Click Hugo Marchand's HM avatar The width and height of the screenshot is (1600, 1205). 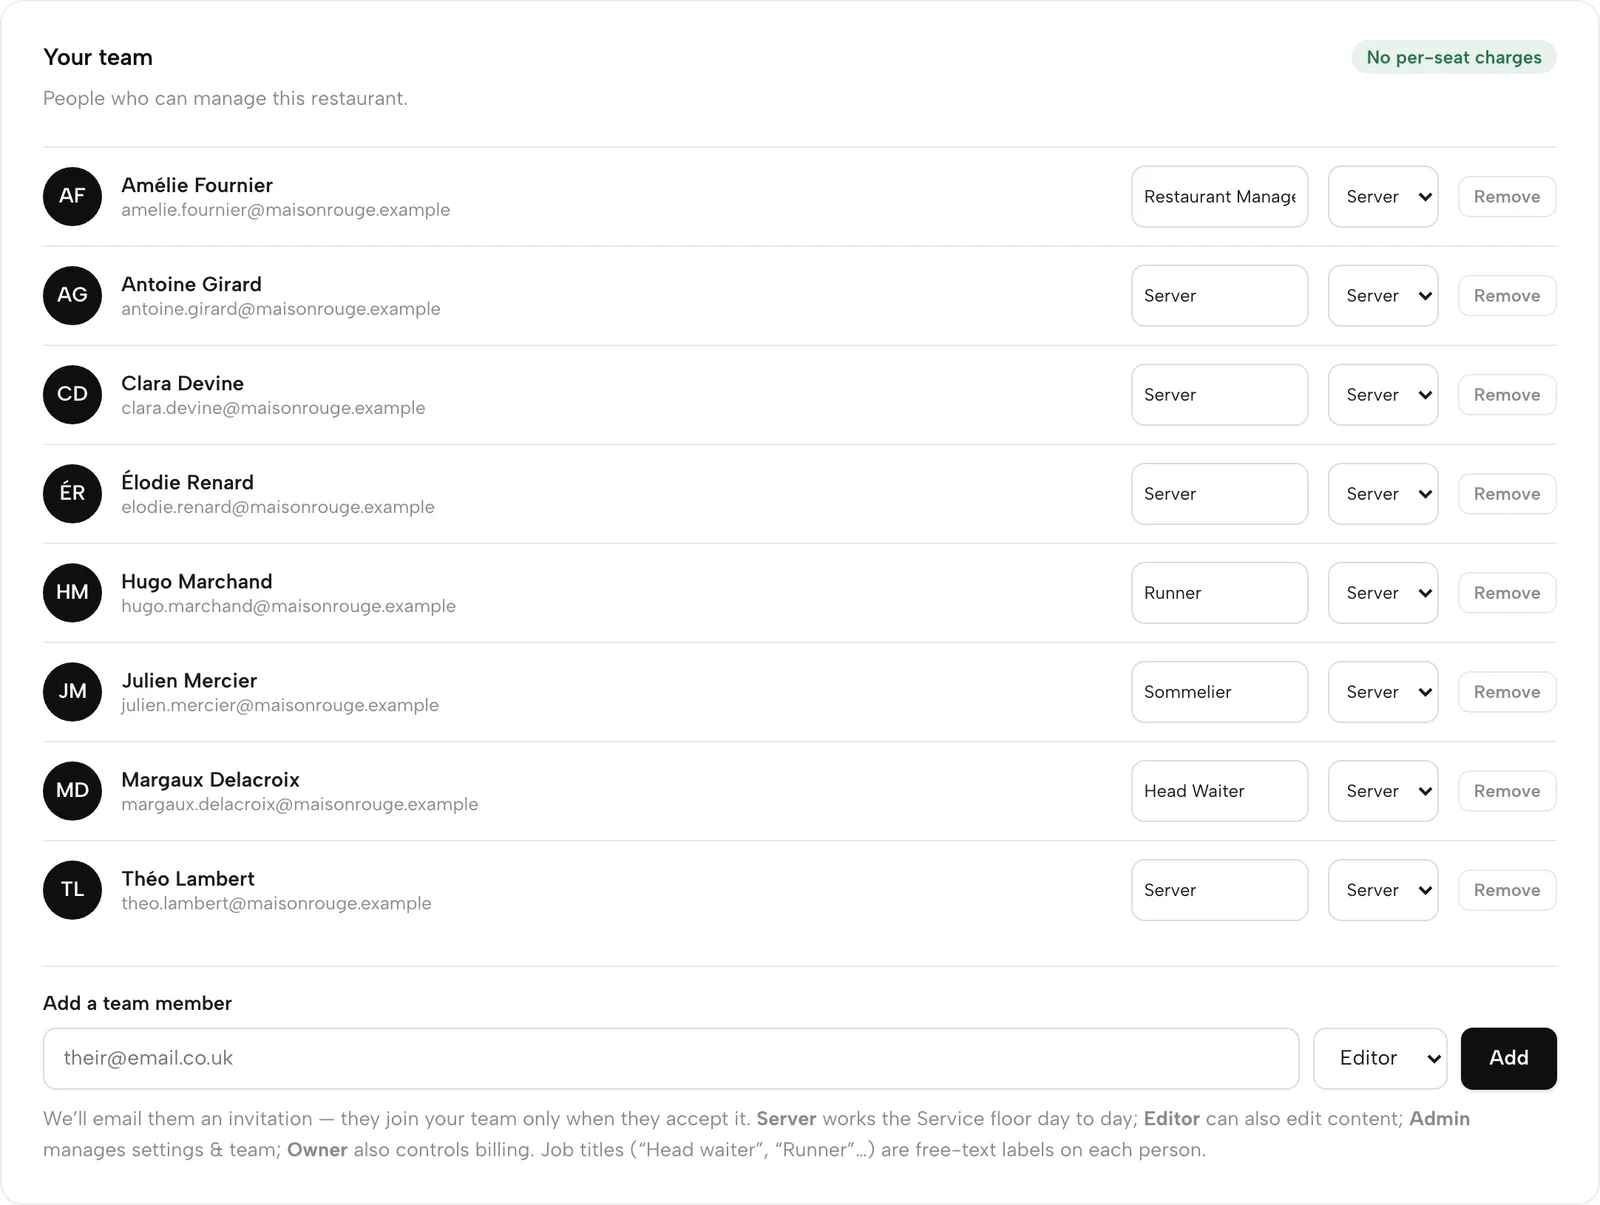72,592
